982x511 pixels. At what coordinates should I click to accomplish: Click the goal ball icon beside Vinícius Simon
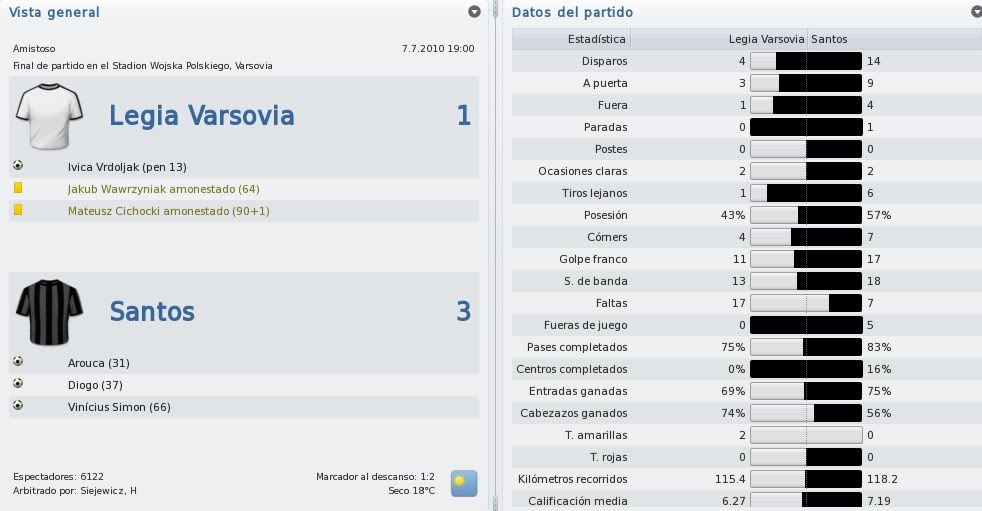[x=18, y=405]
